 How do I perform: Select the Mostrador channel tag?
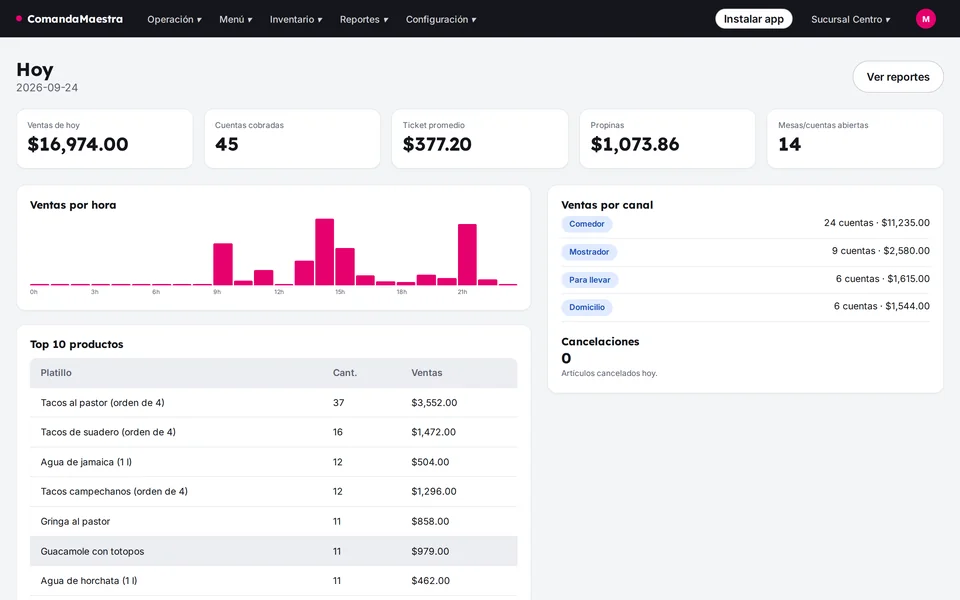(x=589, y=252)
